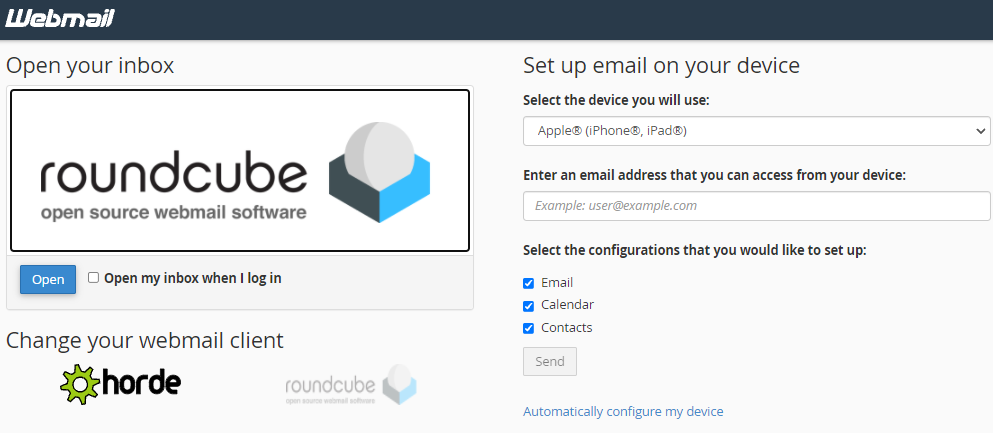
Task: Click the grey Send button
Action: pos(549,362)
